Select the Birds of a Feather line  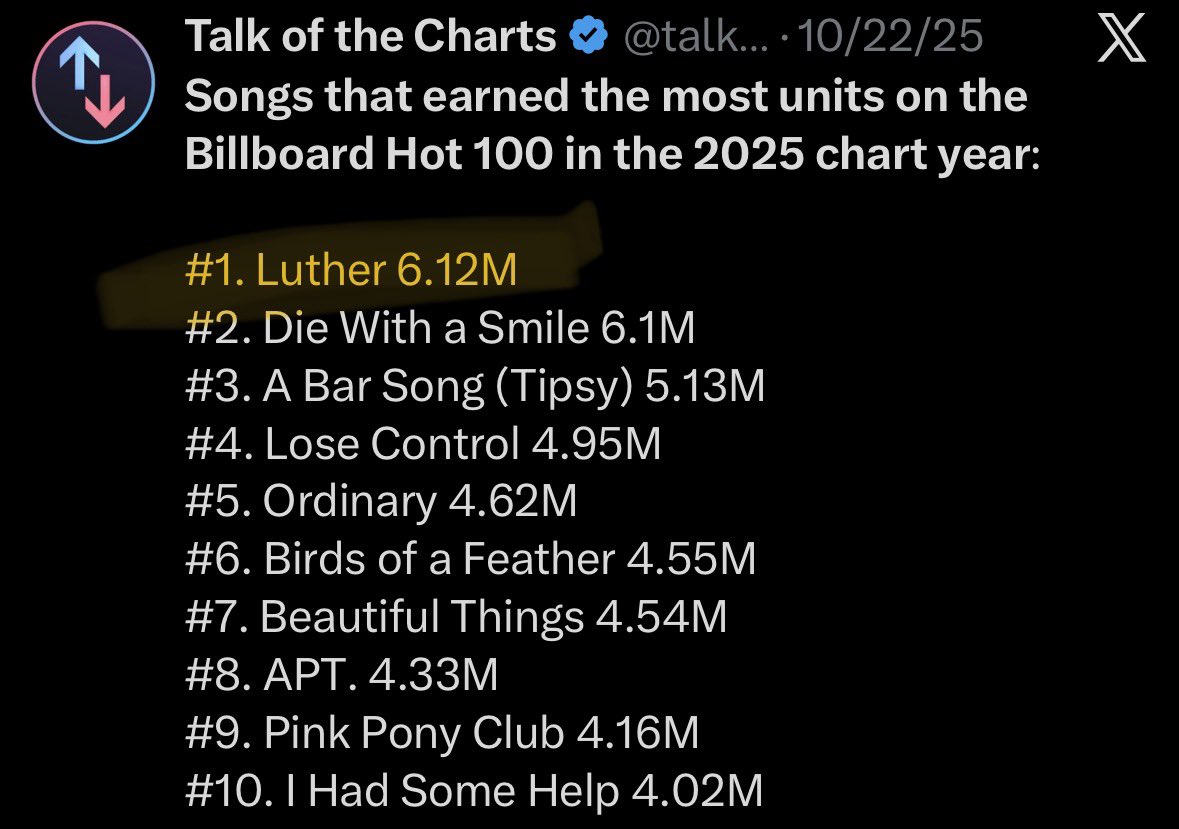pyautogui.click(x=470, y=559)
